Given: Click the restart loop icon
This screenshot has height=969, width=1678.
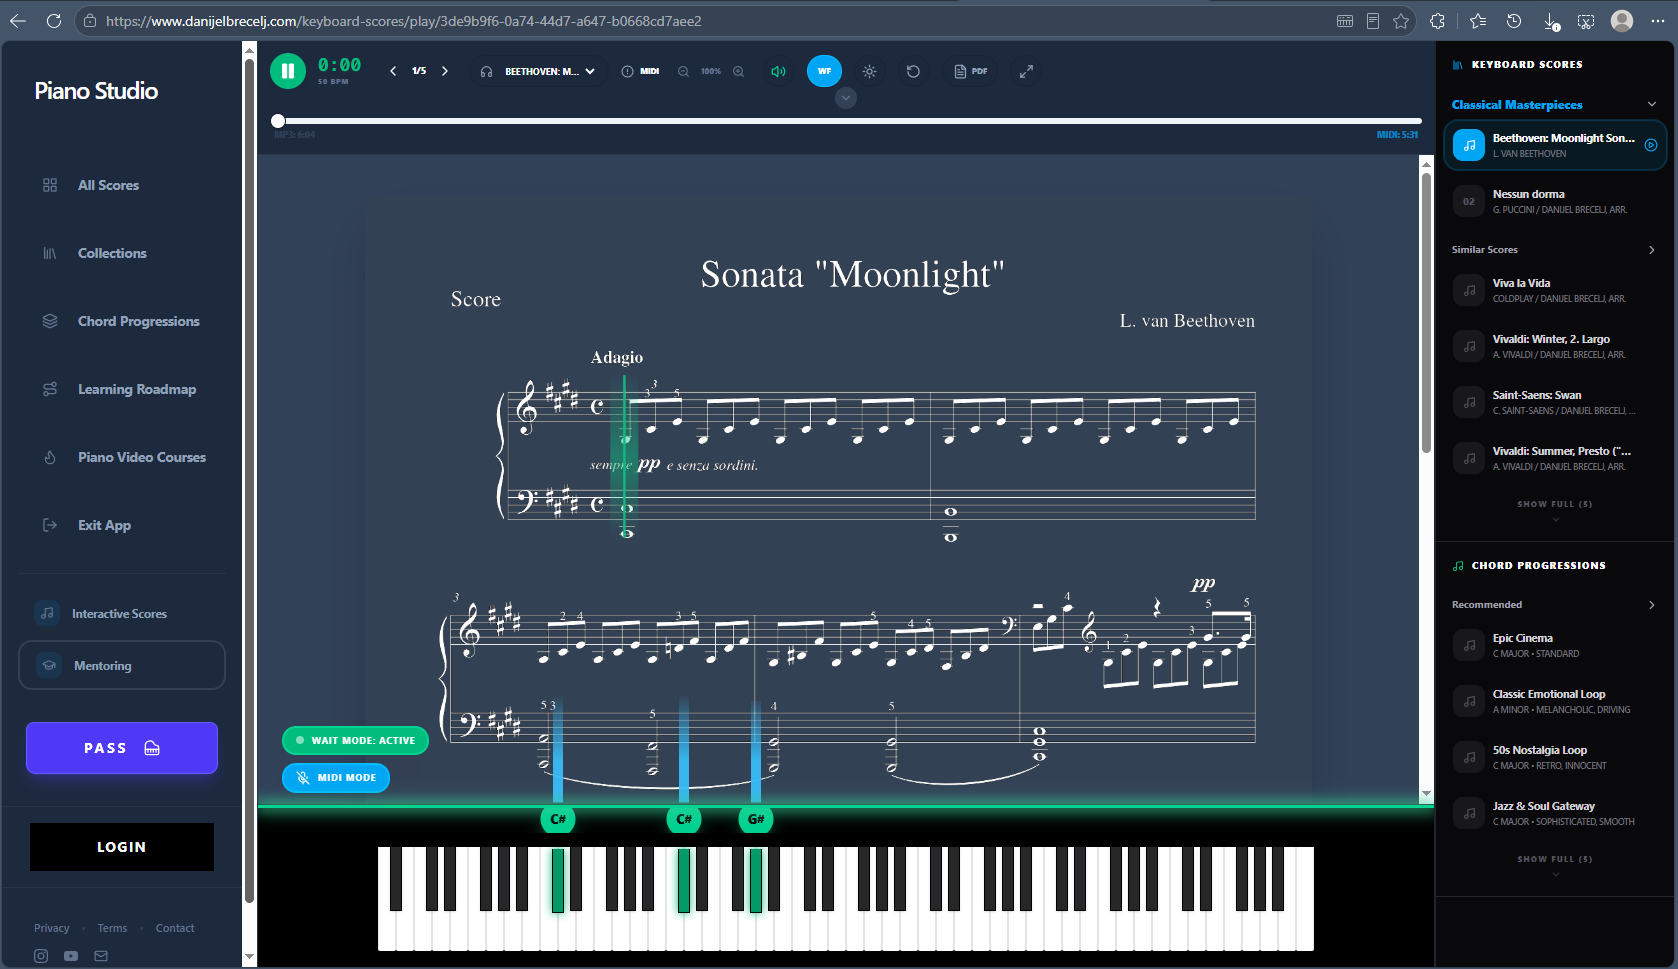Looking at the screenshot, I should [x=913, y=71].
